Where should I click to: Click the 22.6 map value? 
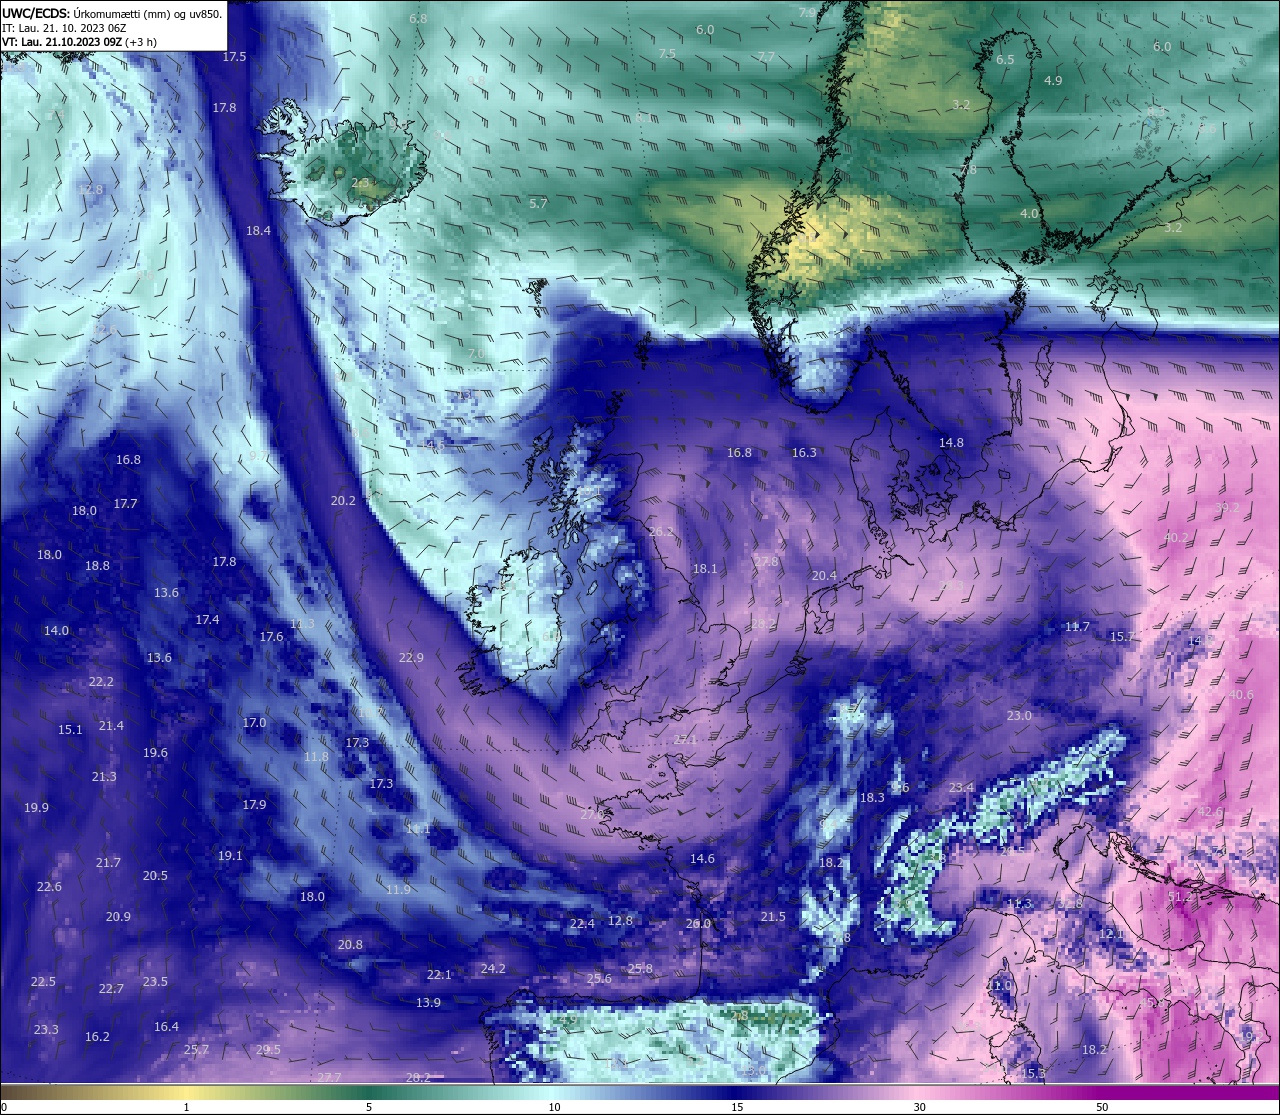pyautogui.click(x=49, y=887)
